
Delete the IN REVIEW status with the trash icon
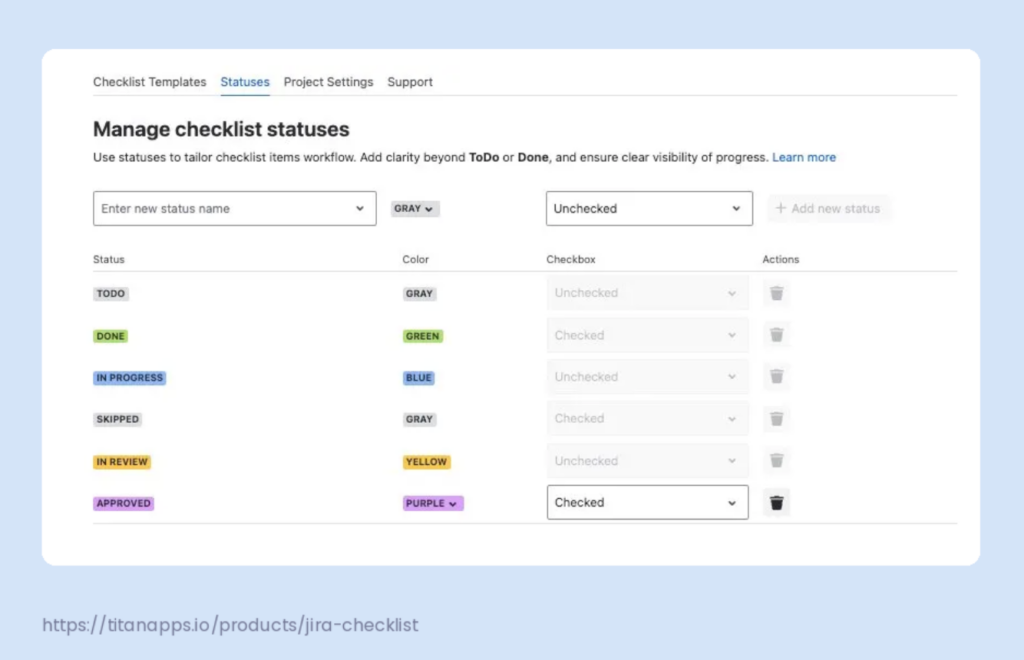click(x=776, y=460)
